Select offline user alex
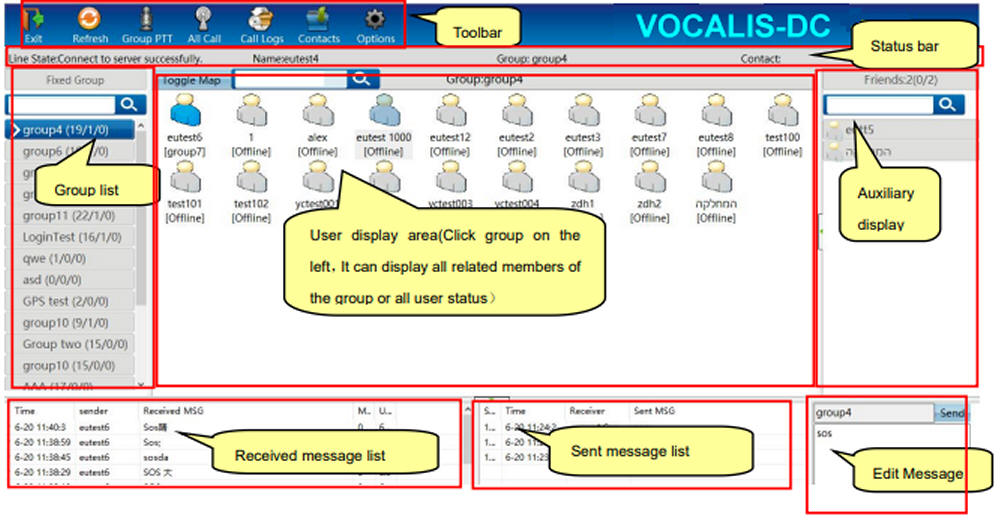The width and height of the screenshot is (1004, 528). pyautogui.click(x=318, y=125)
